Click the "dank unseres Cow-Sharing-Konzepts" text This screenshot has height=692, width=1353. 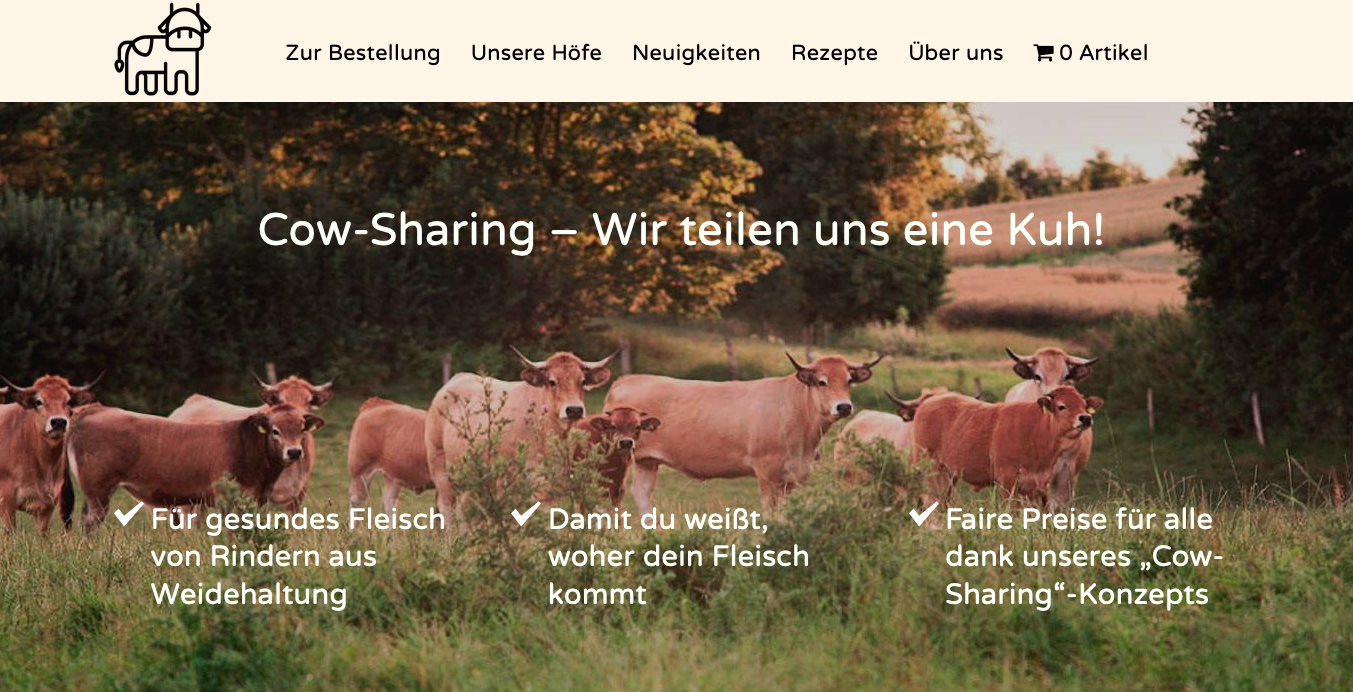pyautogui.click(x=1084, y=575)
